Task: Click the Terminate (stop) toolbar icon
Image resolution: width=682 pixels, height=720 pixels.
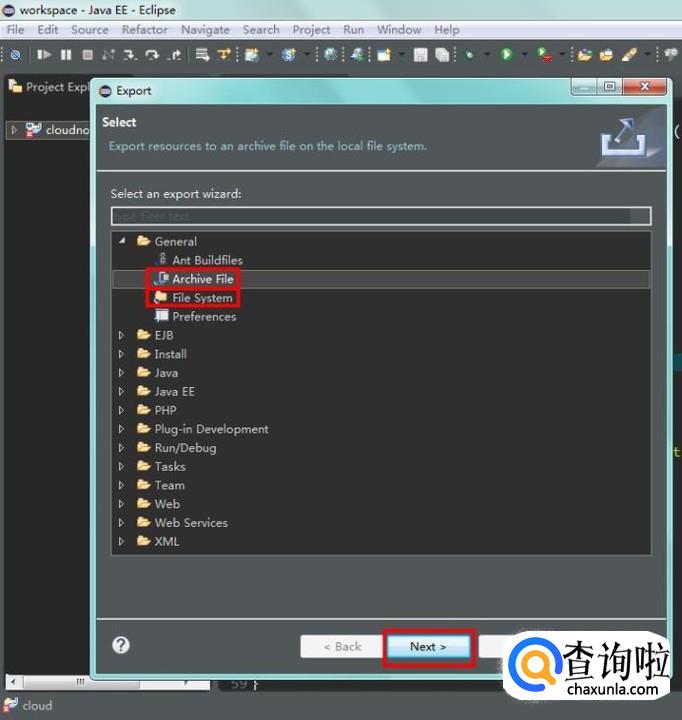Action: 87,55
